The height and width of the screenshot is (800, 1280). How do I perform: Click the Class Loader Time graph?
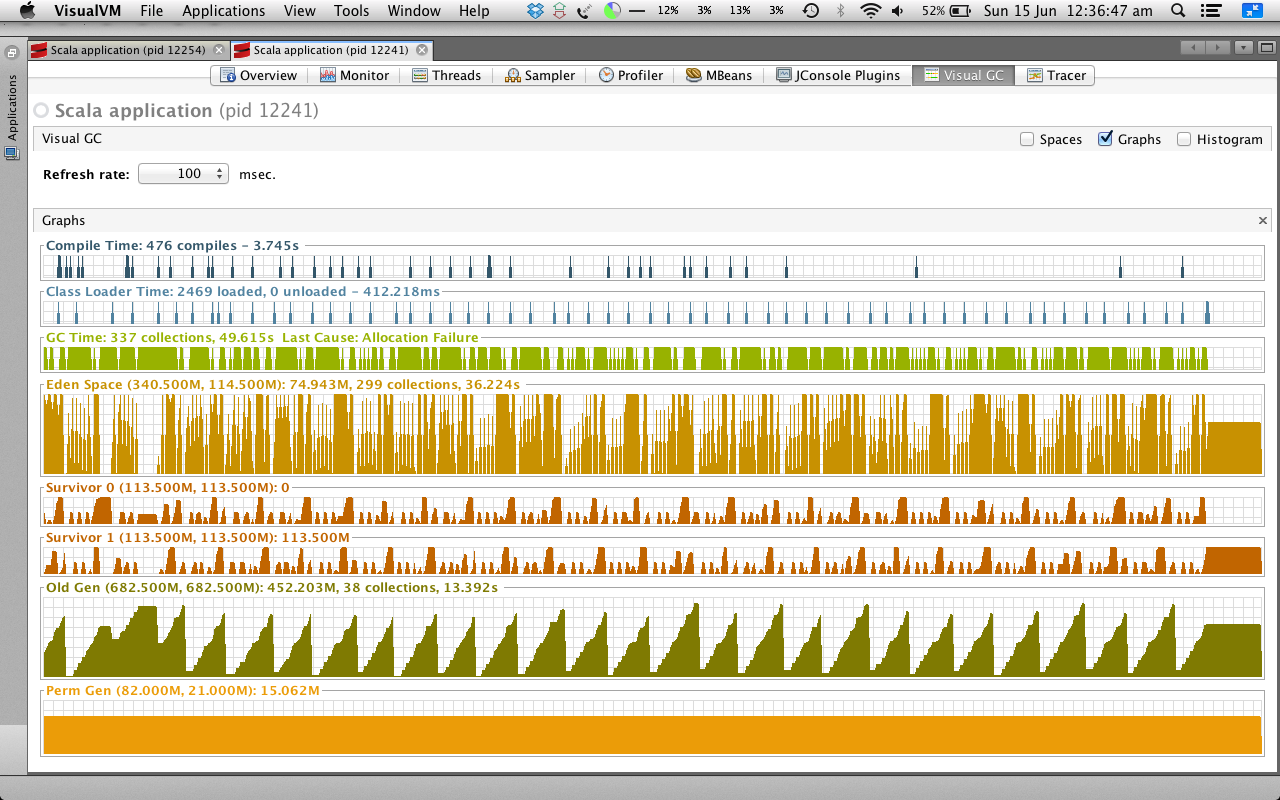652,313
